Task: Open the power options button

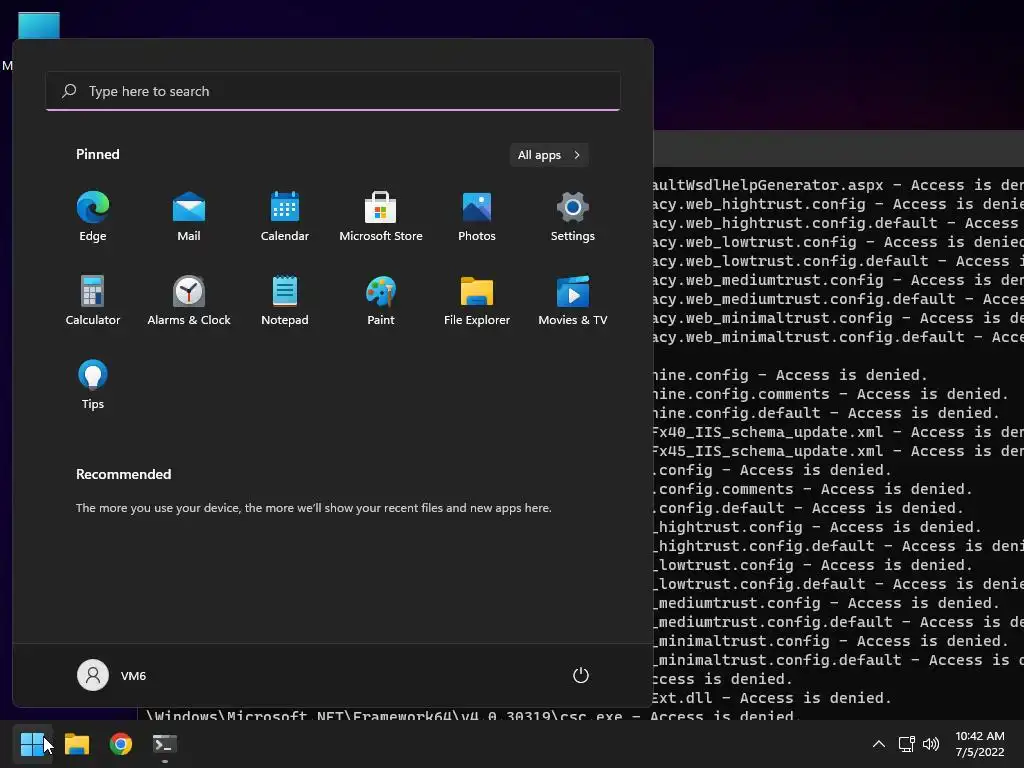Action: [581, 675]
